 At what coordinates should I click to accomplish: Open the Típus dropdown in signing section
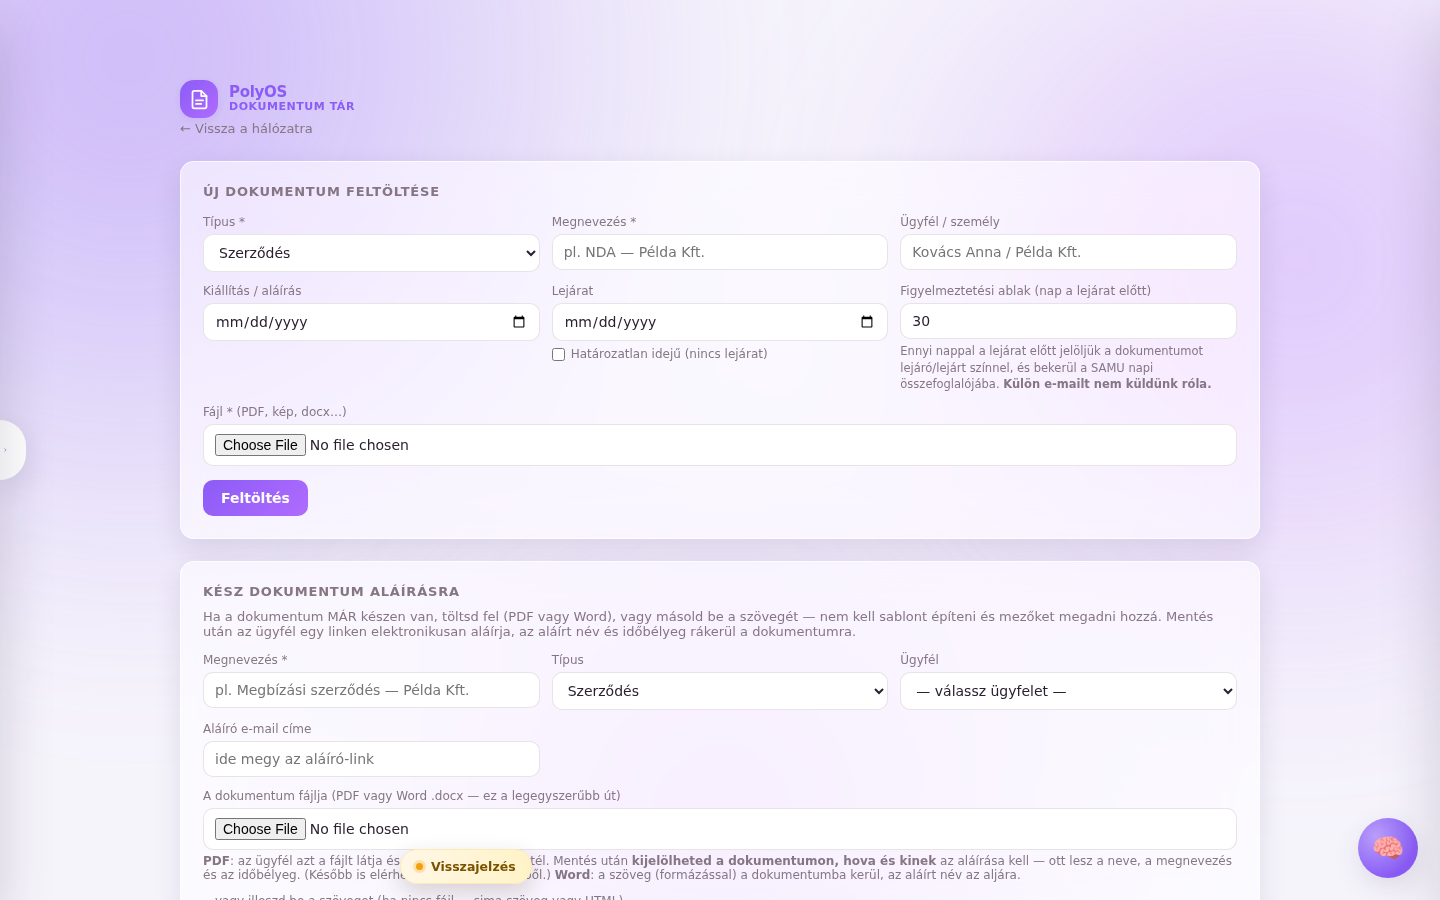720,691
